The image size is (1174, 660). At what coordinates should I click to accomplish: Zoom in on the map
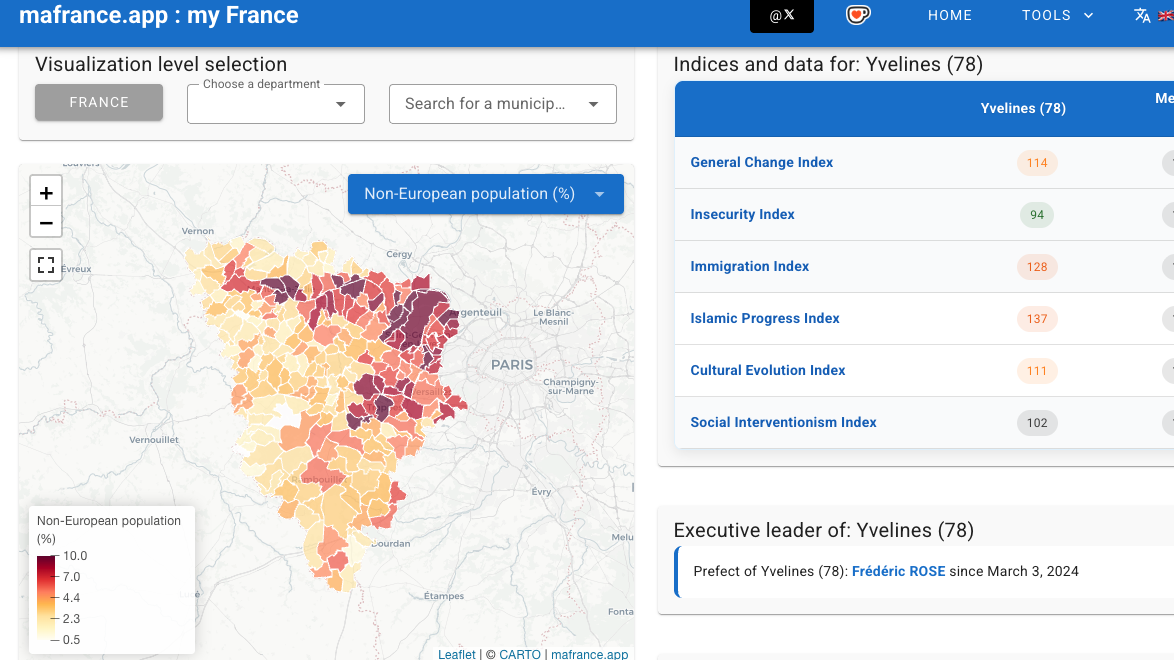coord(46,193)
